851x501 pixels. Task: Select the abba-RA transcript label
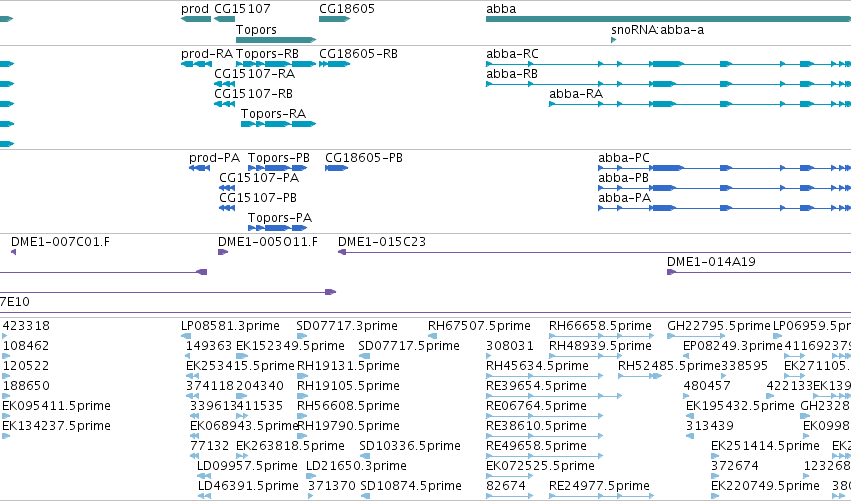tap(576, 94)
